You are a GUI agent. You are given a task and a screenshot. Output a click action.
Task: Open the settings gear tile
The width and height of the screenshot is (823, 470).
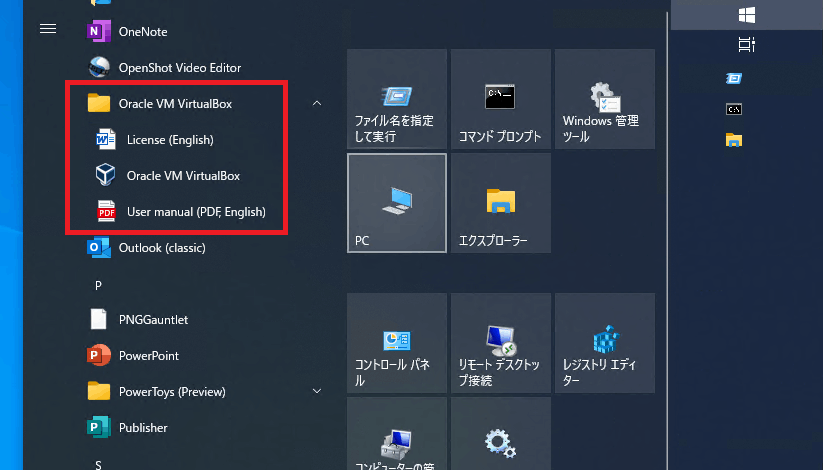[x=501, y=434]
